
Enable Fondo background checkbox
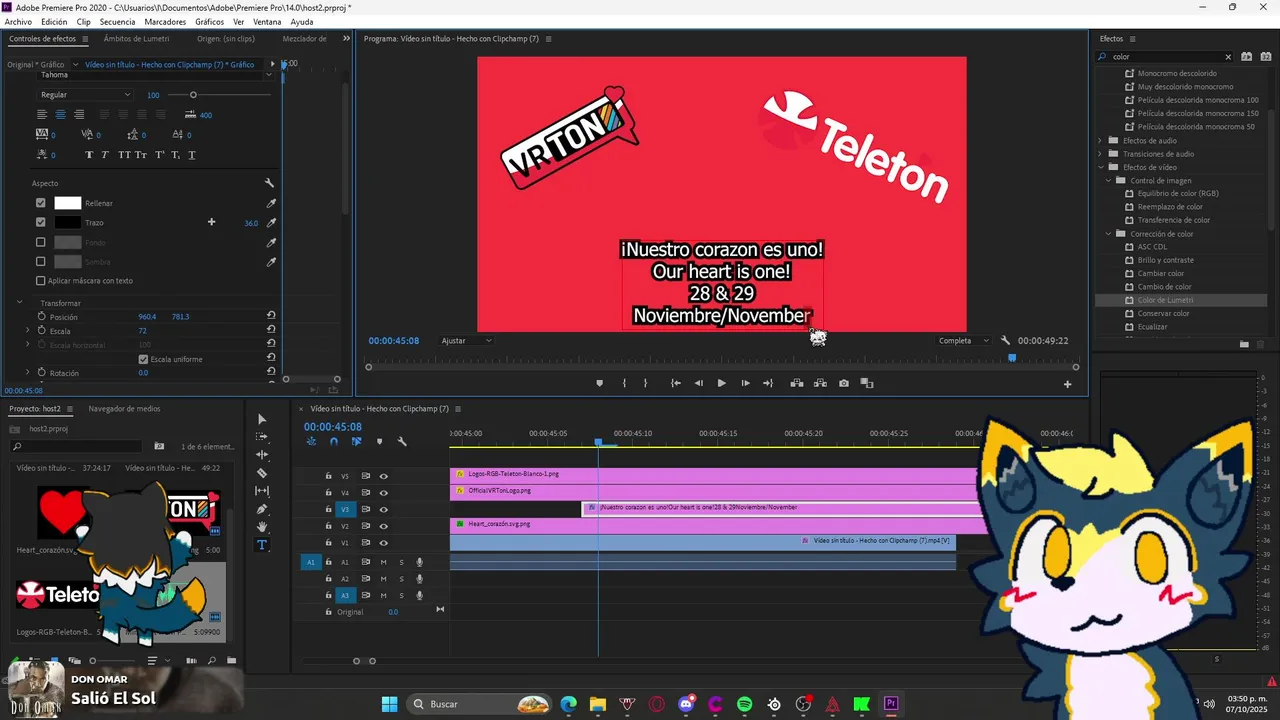tap(41, 242)
